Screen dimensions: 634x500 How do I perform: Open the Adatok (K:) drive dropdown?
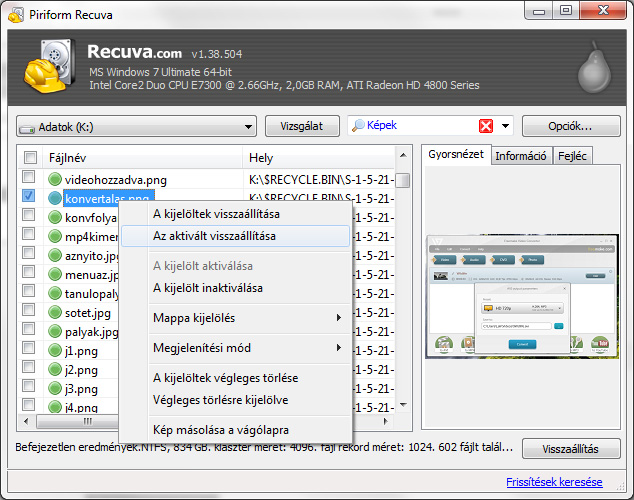pos(137,127)
